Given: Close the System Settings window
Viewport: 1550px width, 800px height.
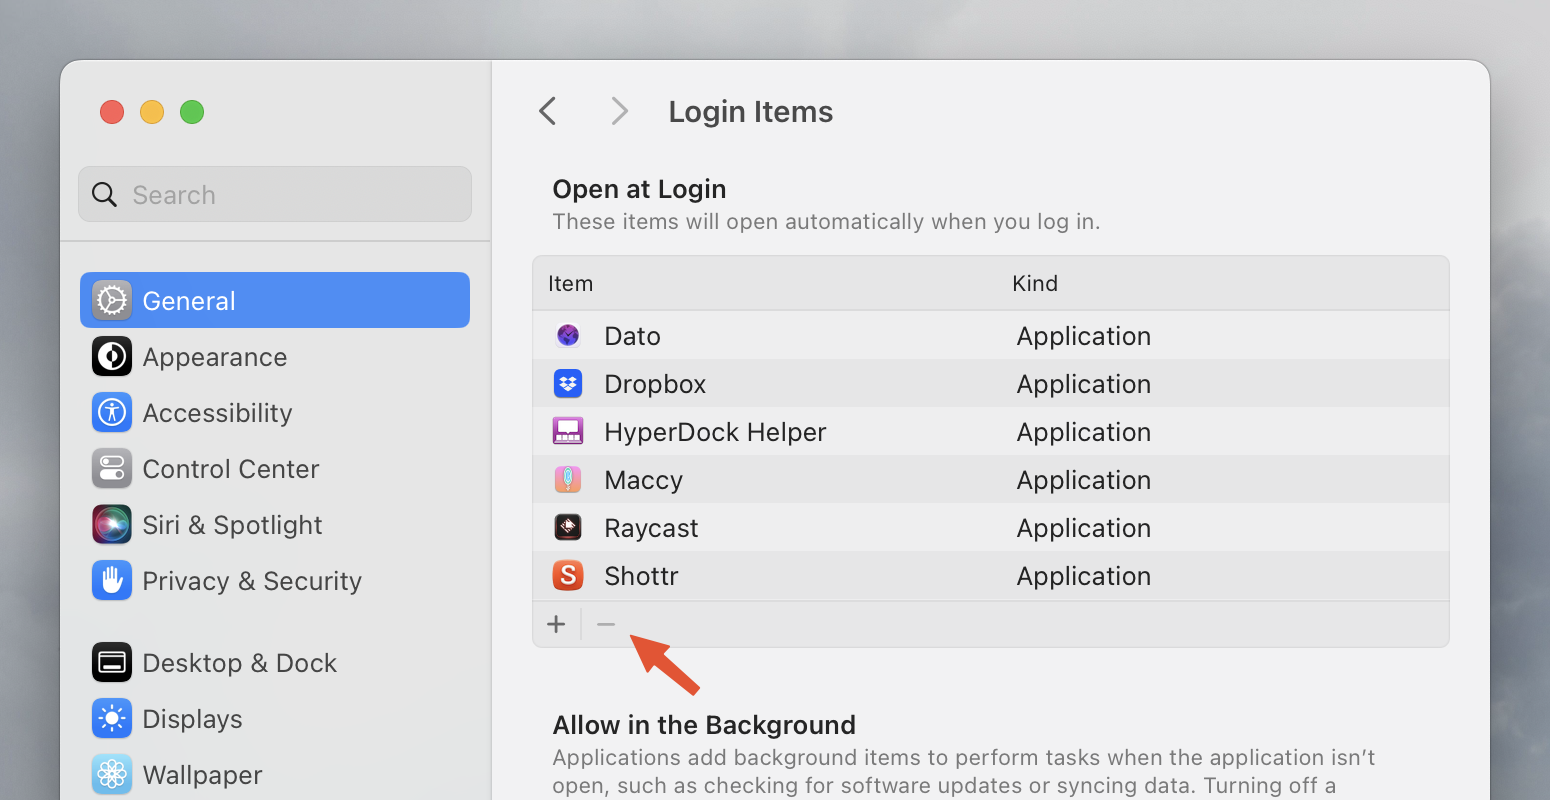Looking at the screenshot, I should (112, 112).
